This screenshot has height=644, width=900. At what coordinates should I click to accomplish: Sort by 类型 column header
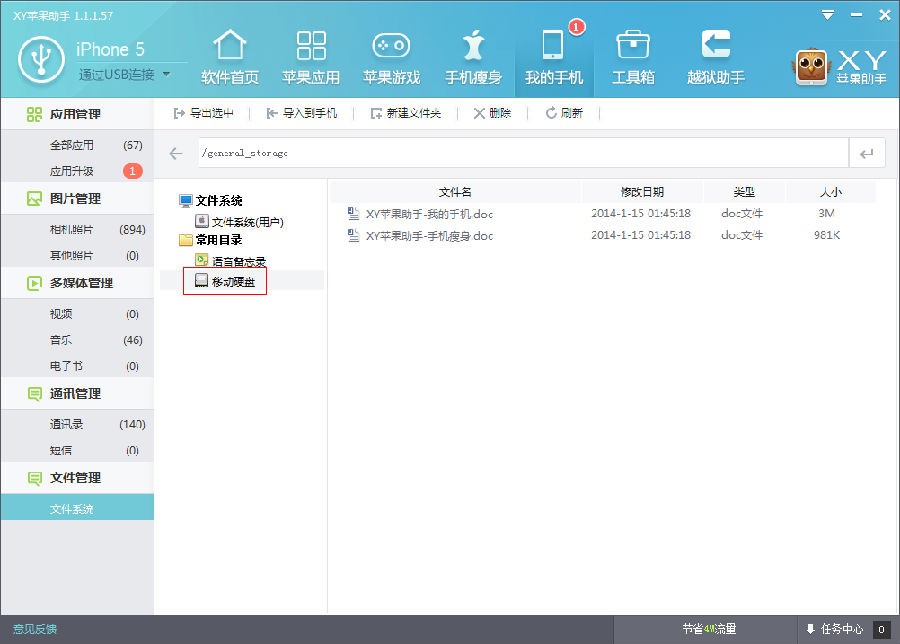click(x=744, y=192)
